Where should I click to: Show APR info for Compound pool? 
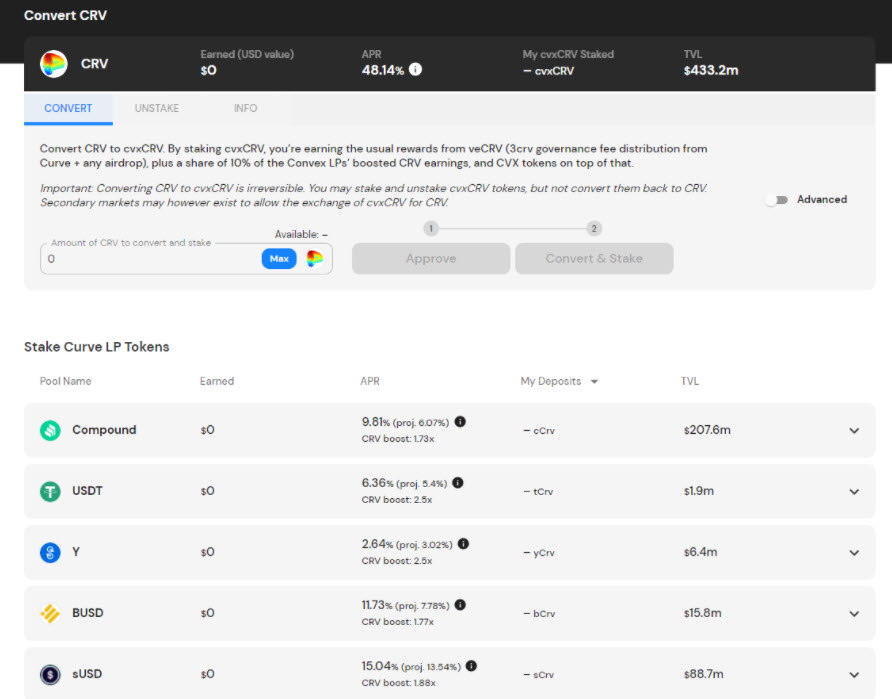[x=460, y=421]
